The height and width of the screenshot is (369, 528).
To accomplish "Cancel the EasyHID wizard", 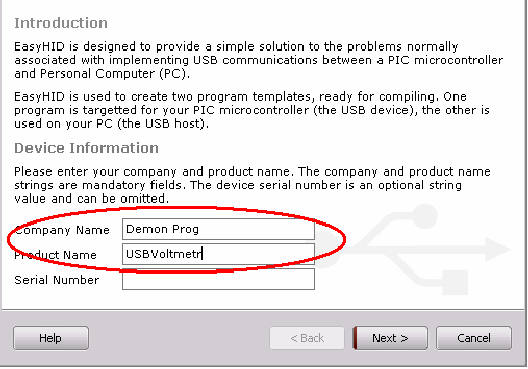I will [474, 338].
